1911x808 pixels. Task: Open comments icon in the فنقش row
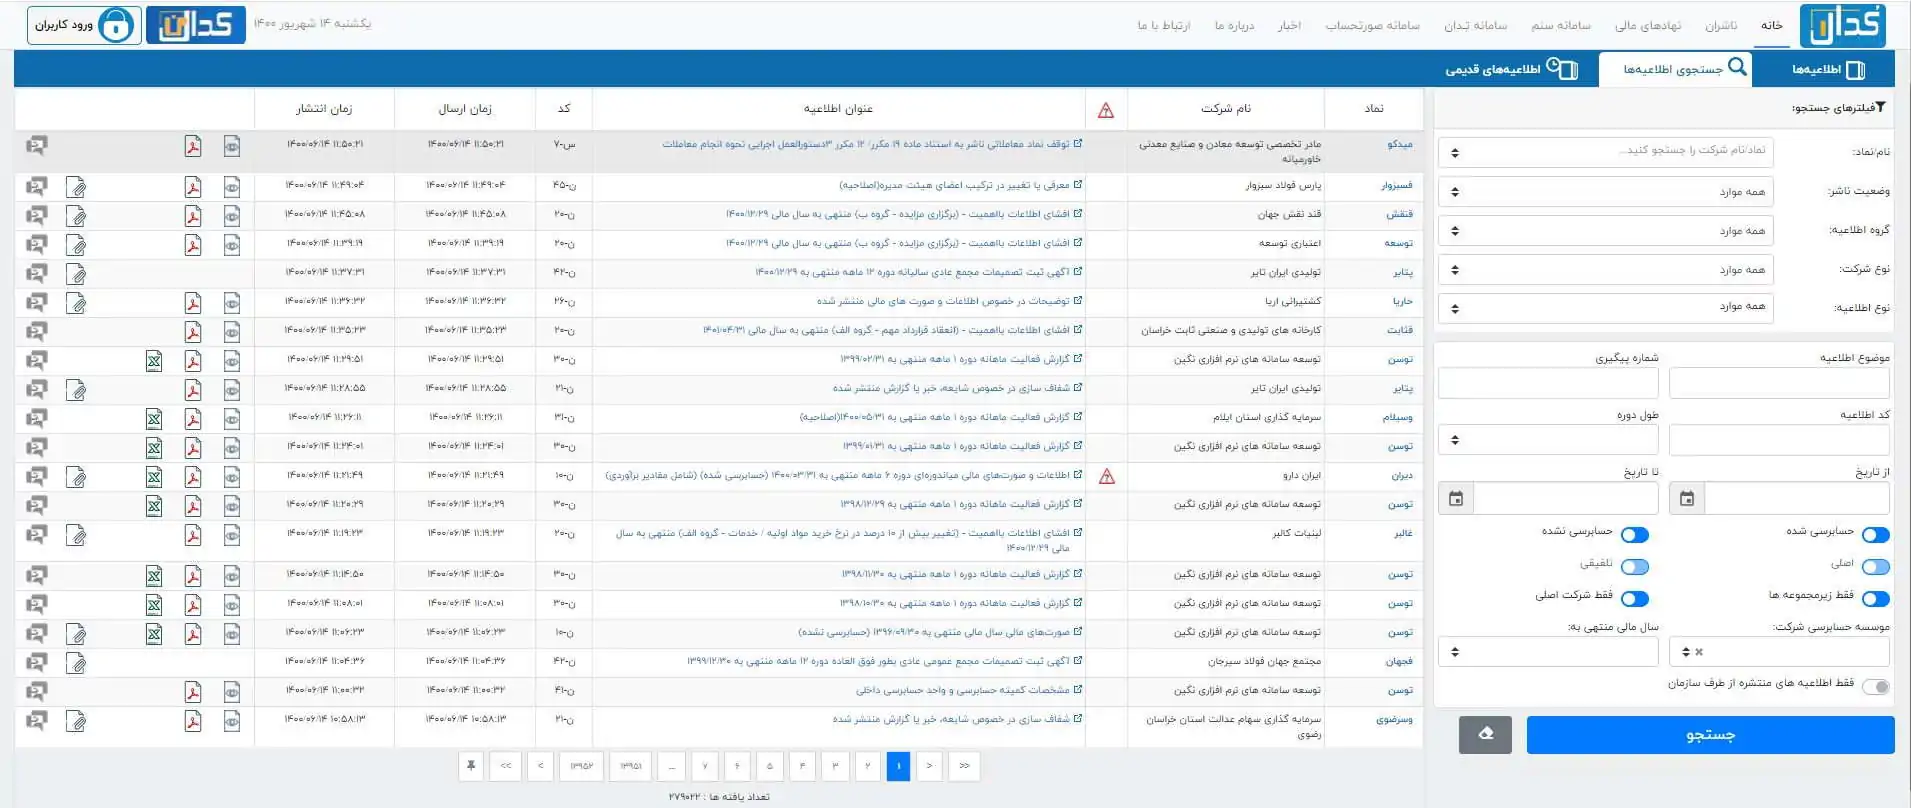pyautogui.click(x=36, y=216)
